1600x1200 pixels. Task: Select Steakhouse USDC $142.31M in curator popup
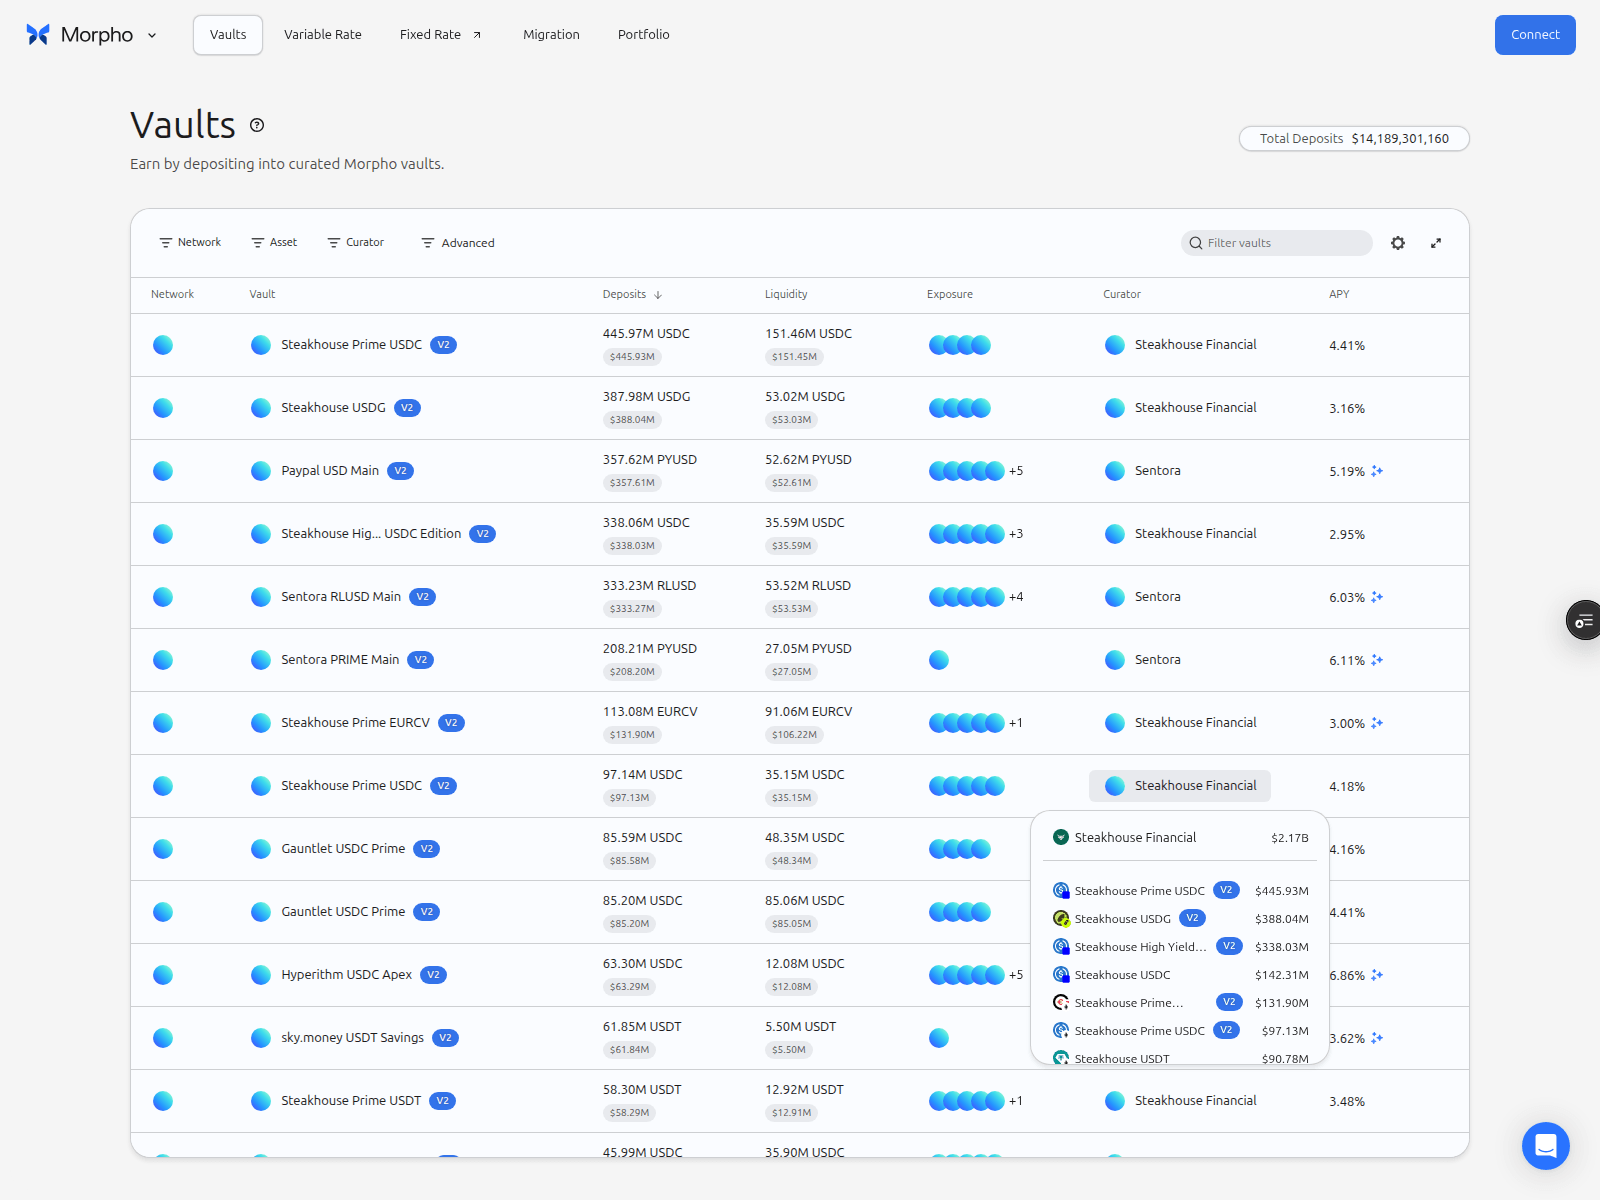coord(1180,975)
